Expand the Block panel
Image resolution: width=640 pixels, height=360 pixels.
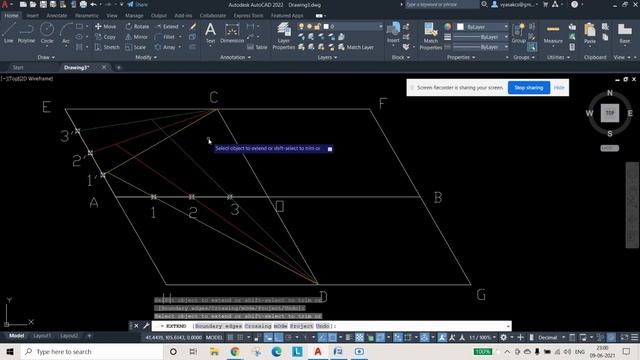pyautogui.click(x=400, y=58)
